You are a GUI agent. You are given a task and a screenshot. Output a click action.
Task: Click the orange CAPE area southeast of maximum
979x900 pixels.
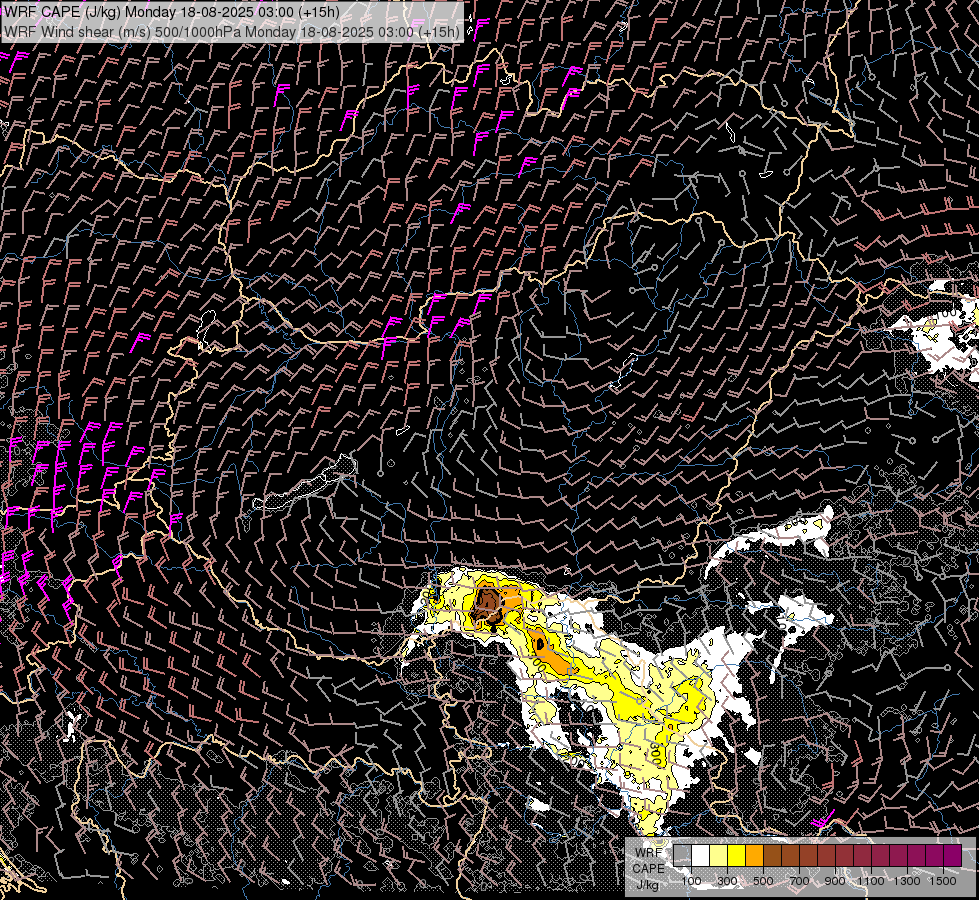click(x=551, y=656)
